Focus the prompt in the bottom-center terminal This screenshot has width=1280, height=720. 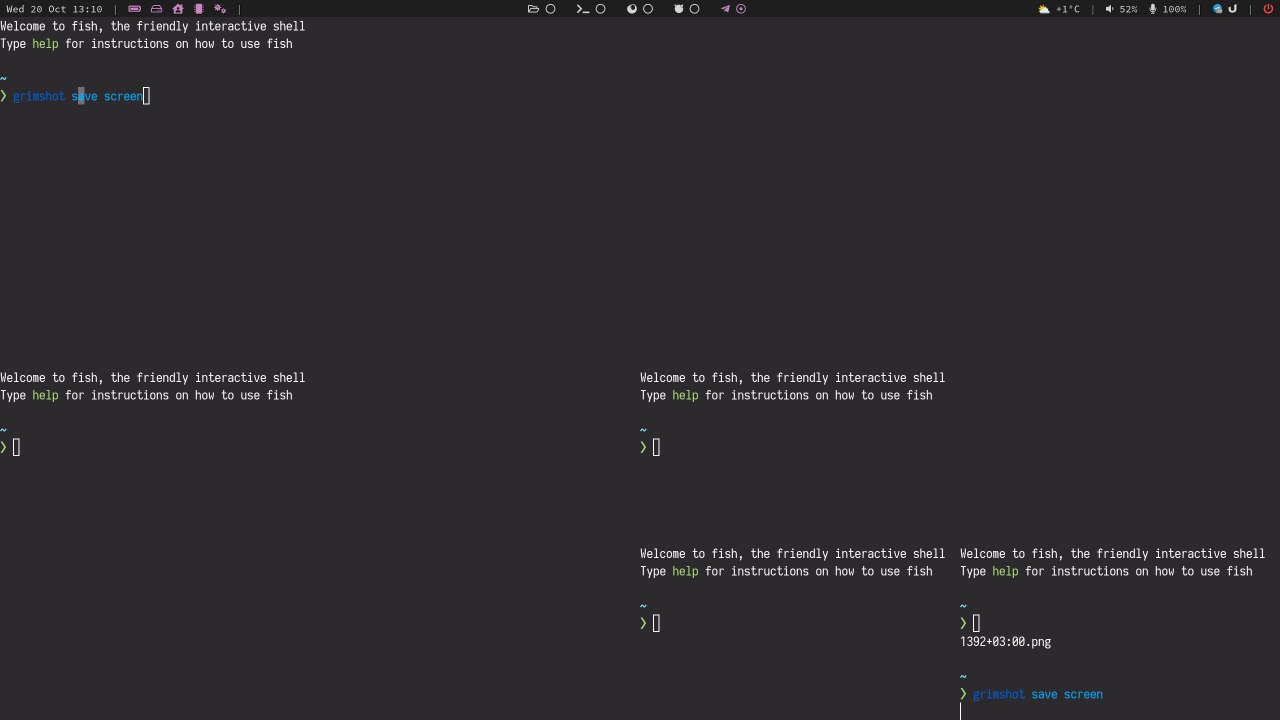point(656,623)
